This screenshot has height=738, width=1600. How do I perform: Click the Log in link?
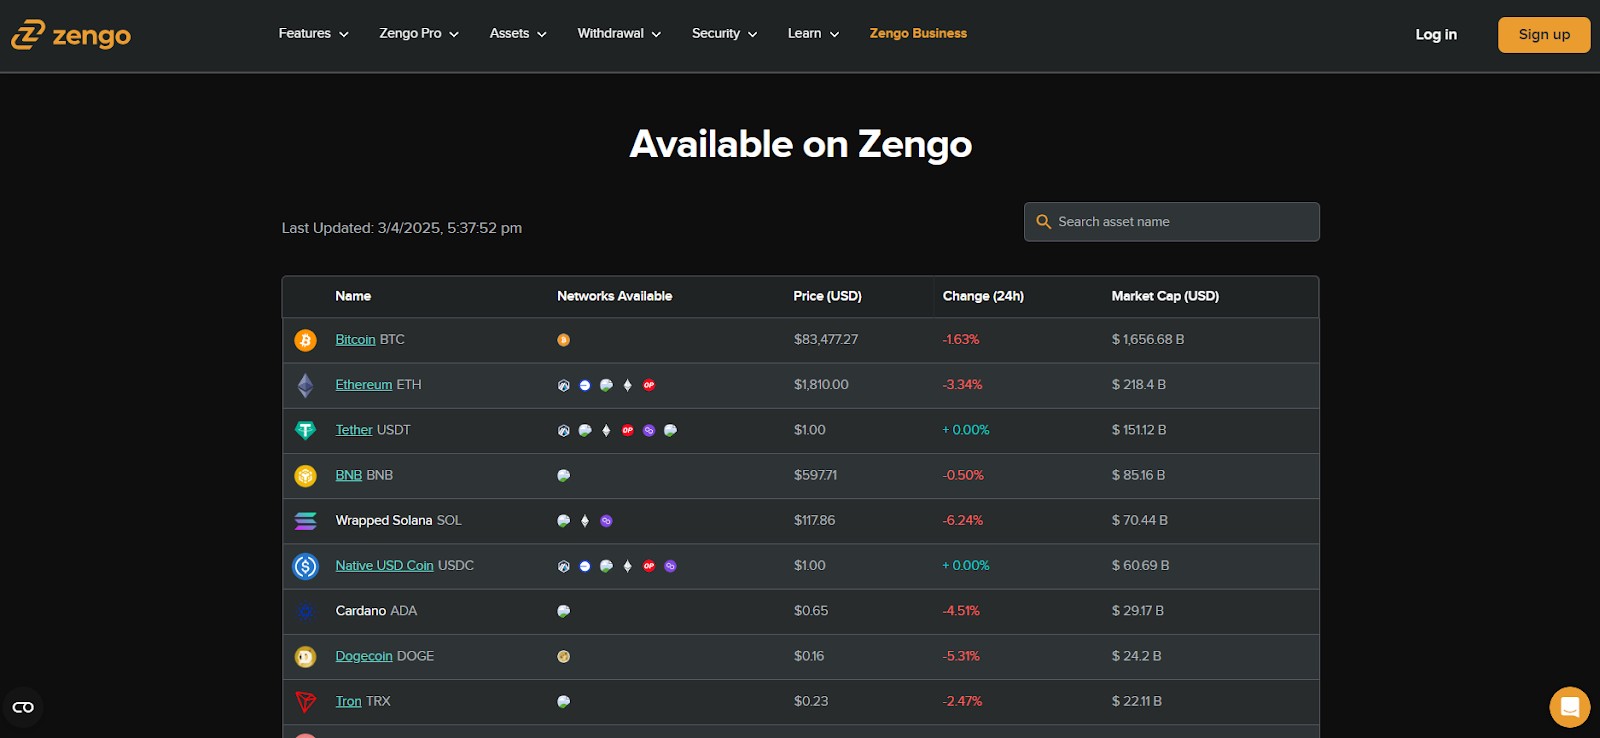pos(1436,34)
